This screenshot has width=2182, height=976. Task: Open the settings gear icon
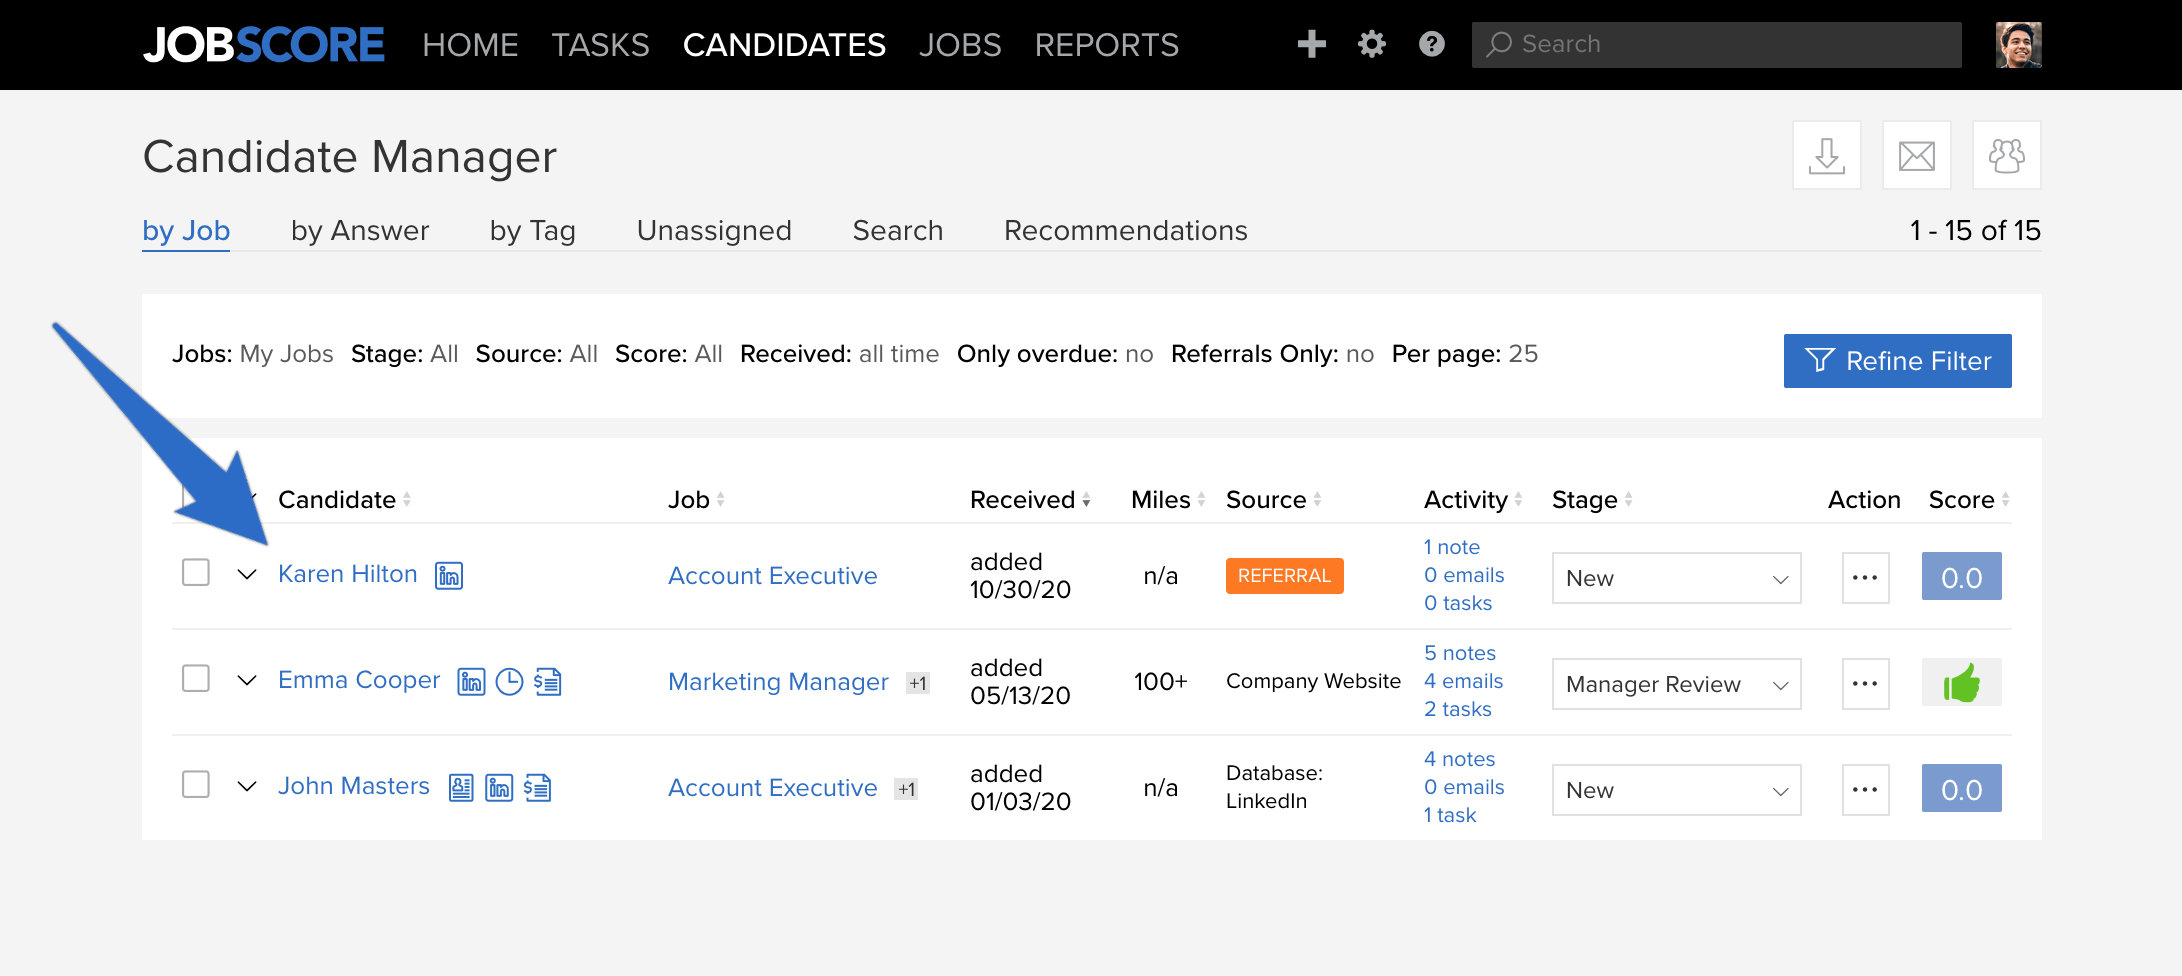pos(1371,44)
